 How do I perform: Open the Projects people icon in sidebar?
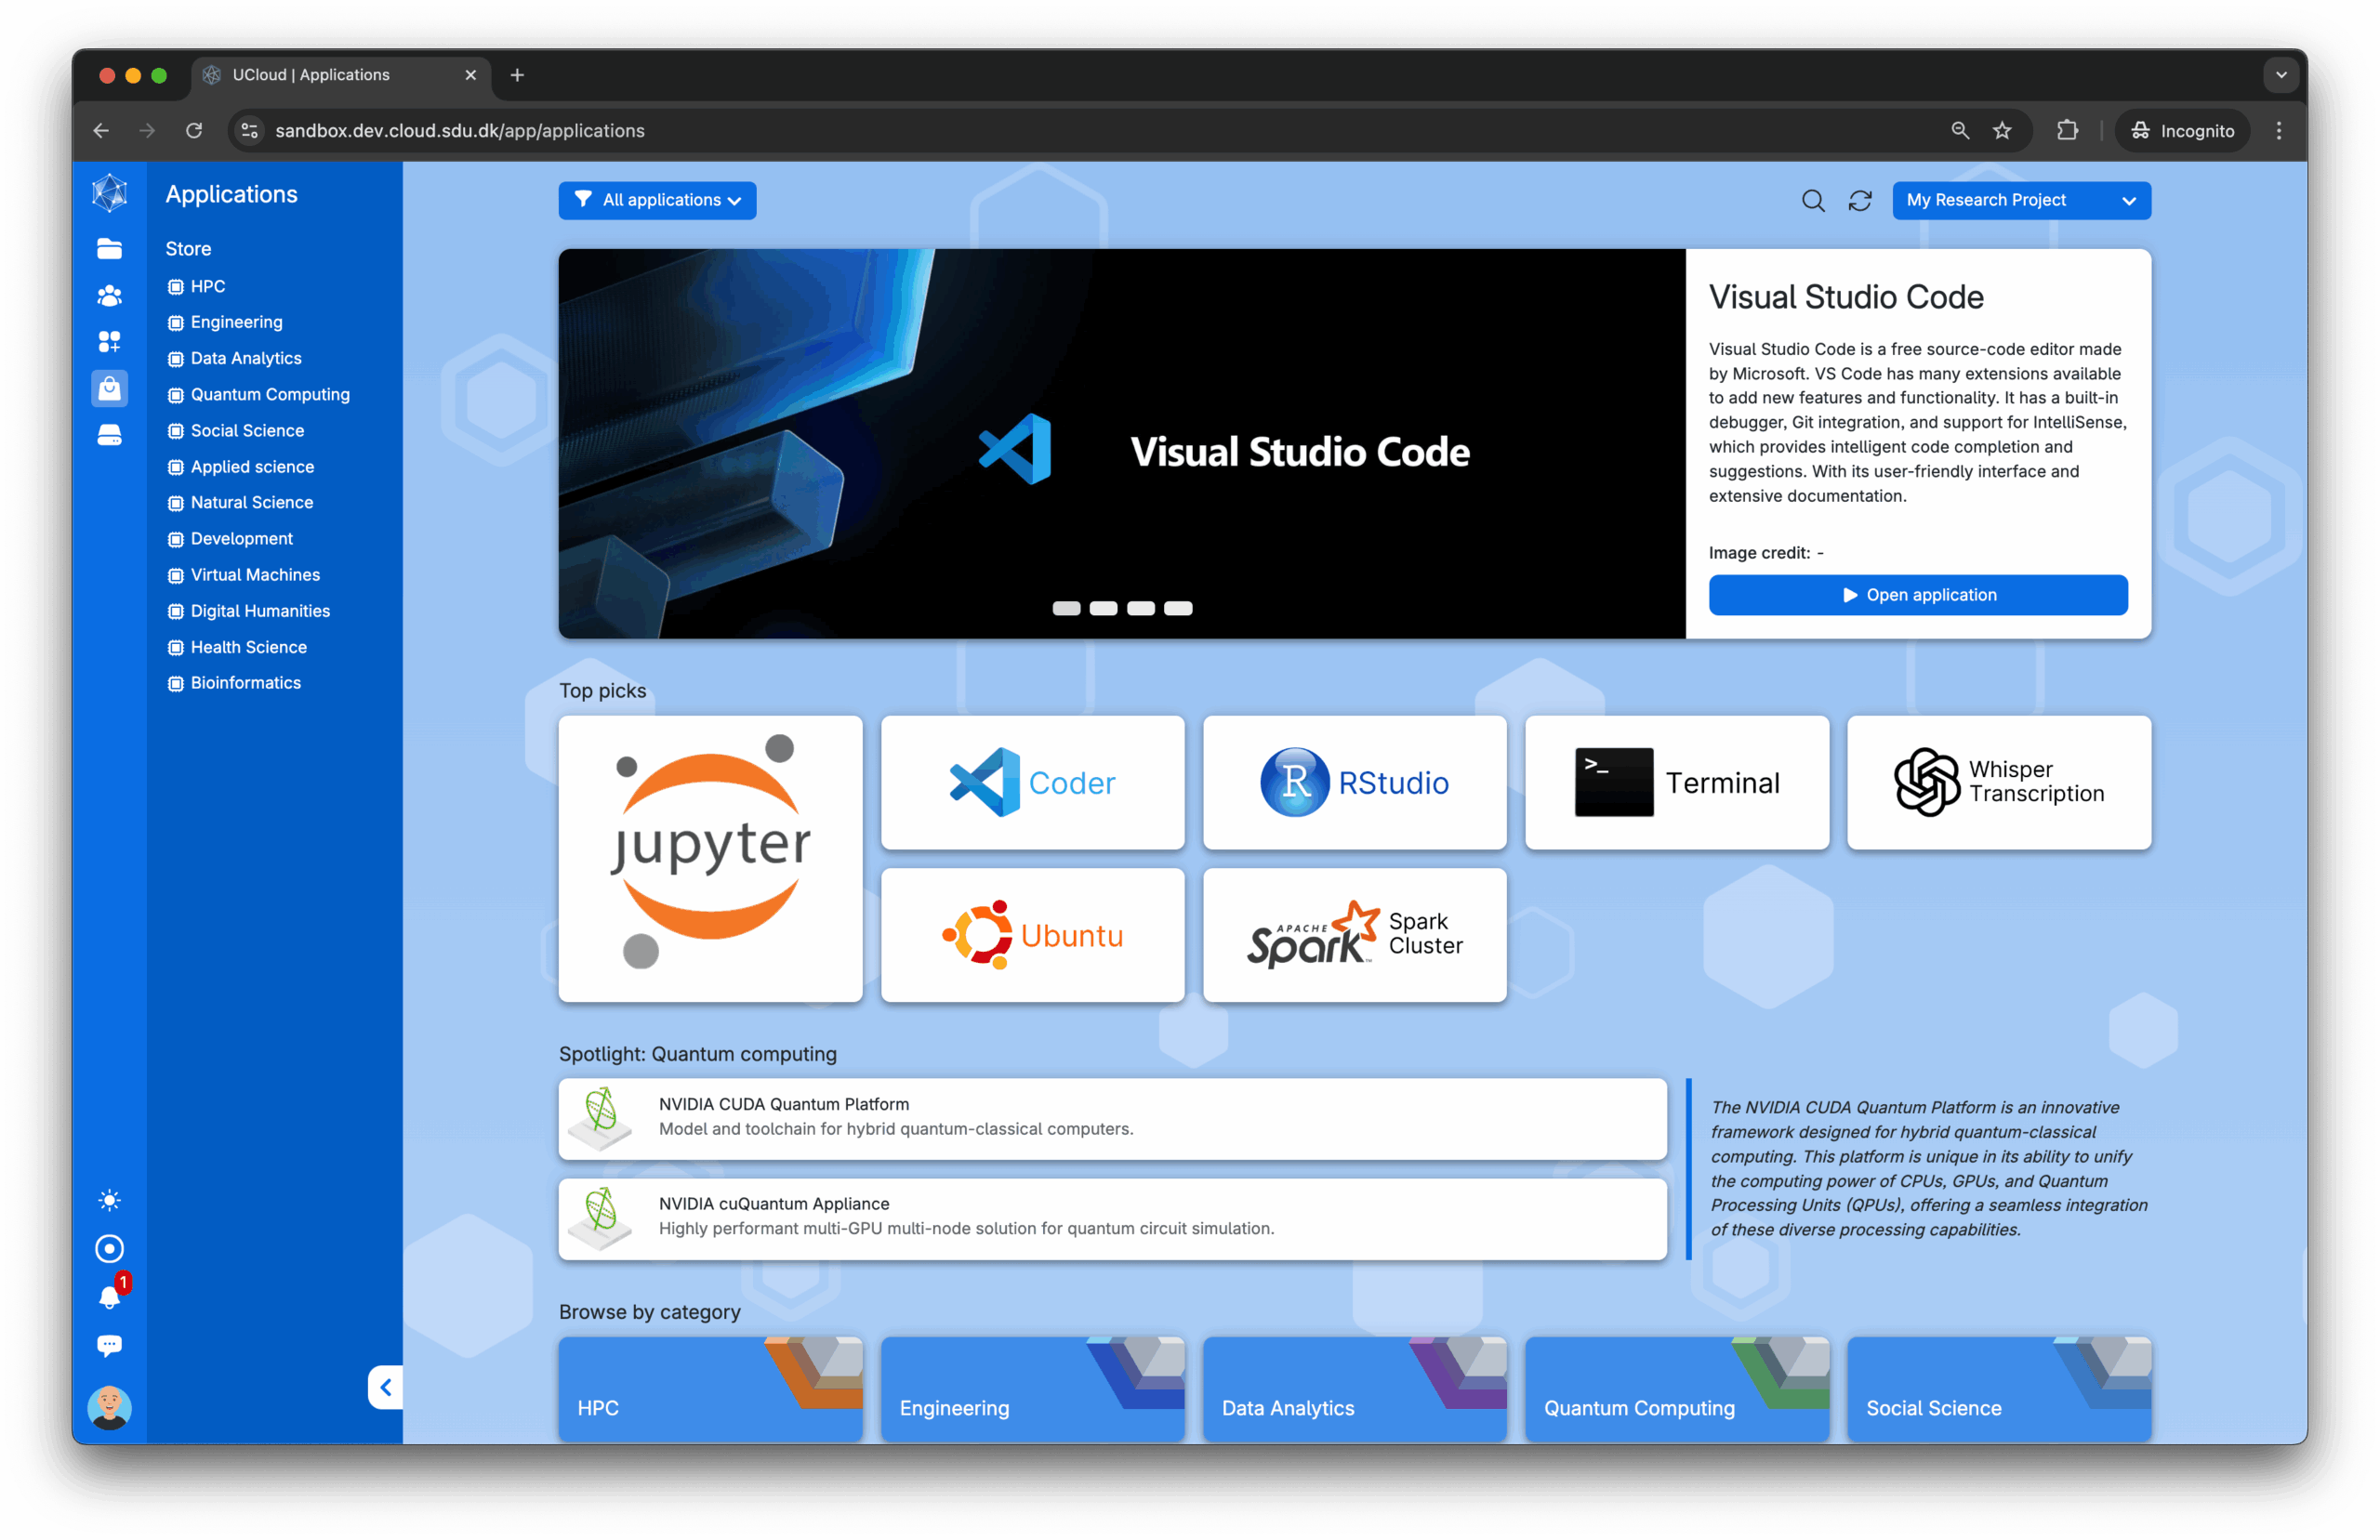click(x=109, y=295)
